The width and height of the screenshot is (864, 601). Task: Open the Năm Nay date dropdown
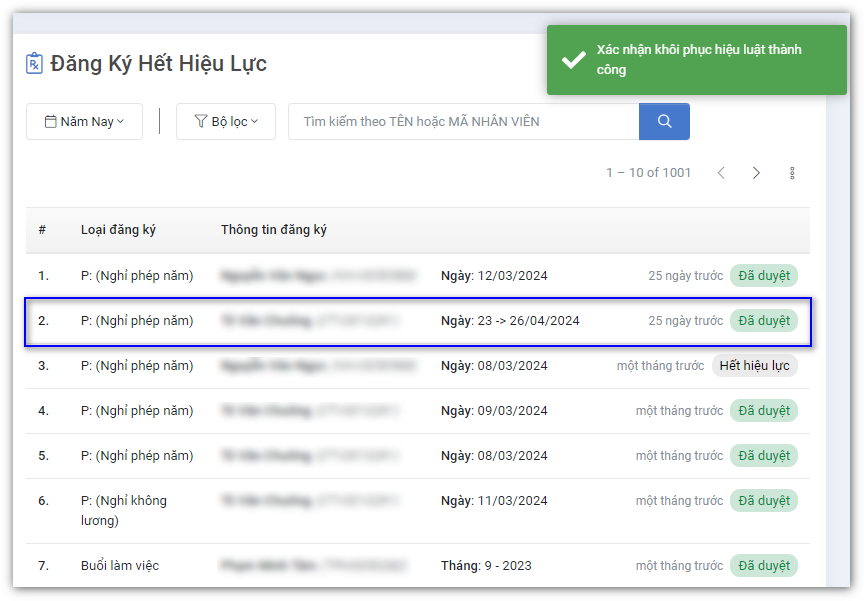pyautogui.click(x=84, y=121)
